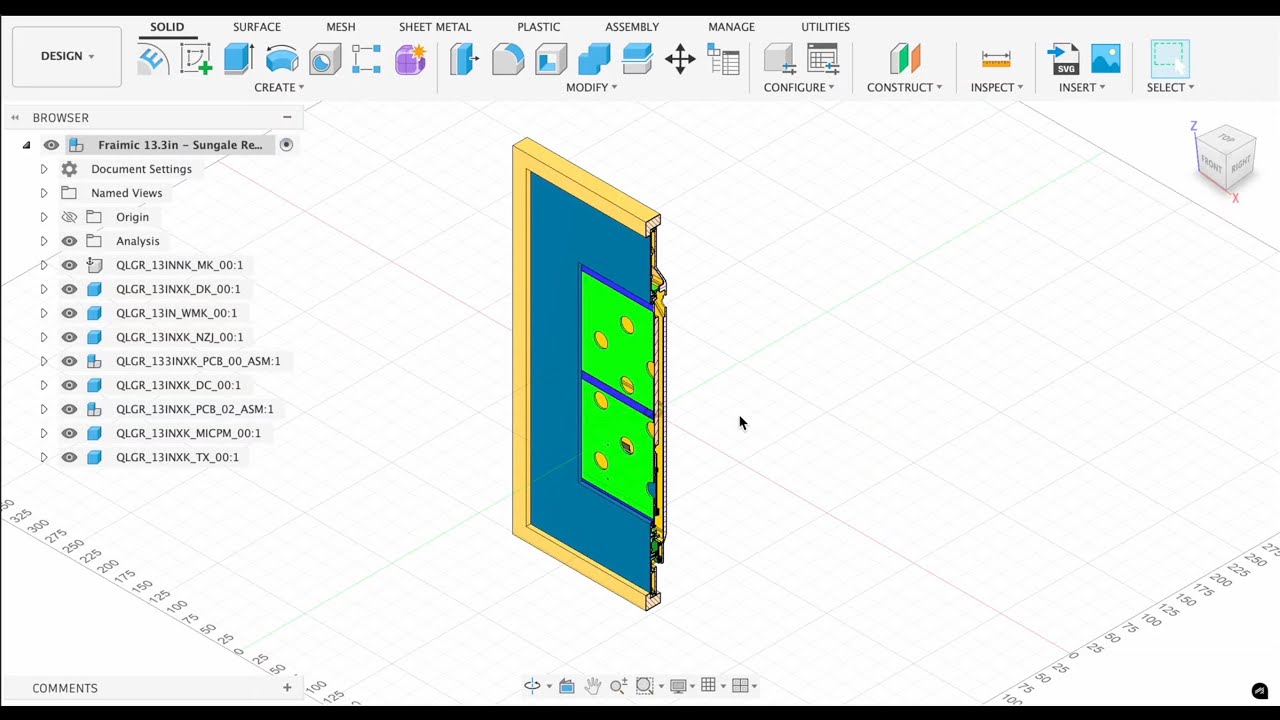1280x720 pixels.
Task: Select the Move/Copy tool
Action: [x=680, y=60]
